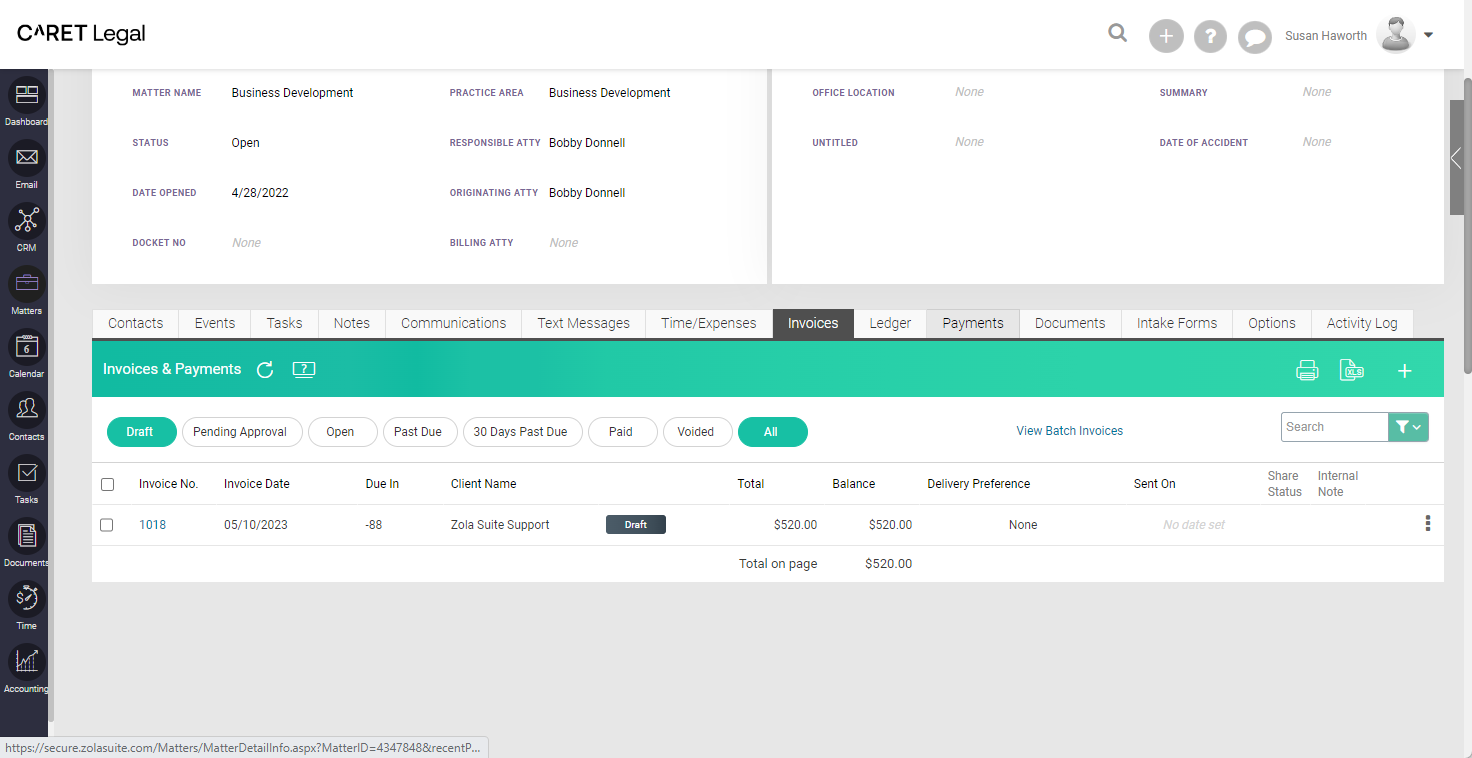Switch to the Options tab
1472x758 pixels.
pyautogui.click(x=1272, y=323)
